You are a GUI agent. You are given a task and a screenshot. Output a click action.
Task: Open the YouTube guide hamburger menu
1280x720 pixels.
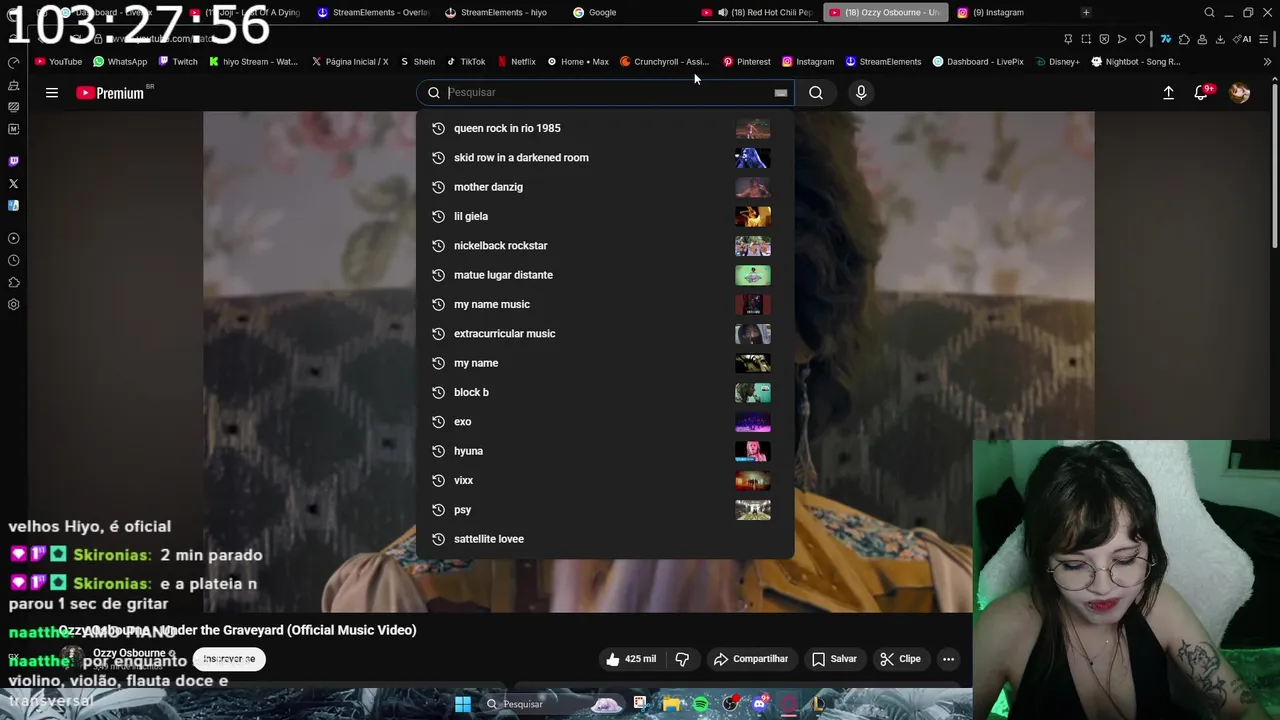[x=52, y=93]
